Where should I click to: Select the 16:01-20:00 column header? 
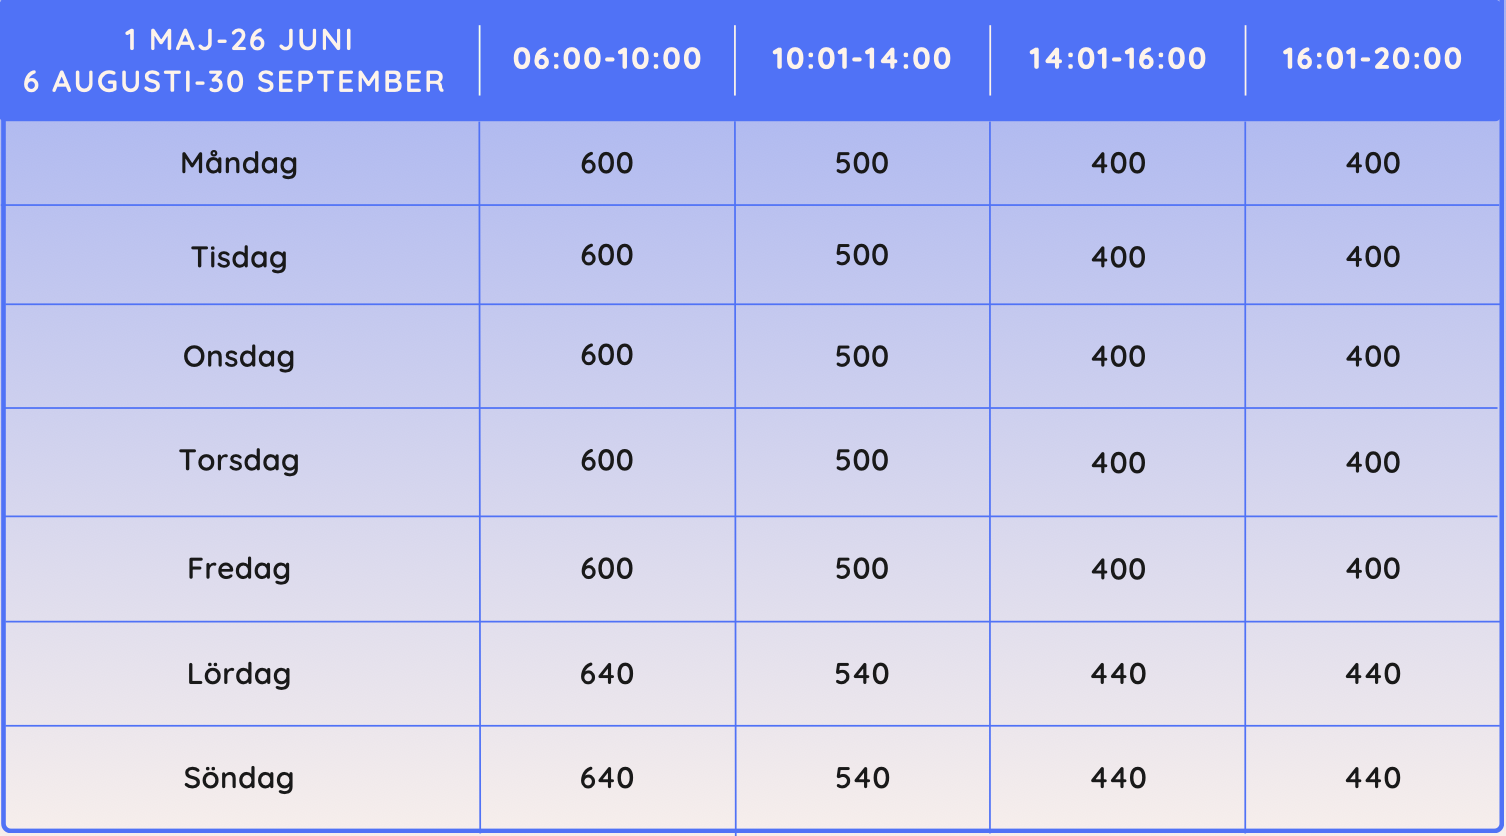point(1373,59)
